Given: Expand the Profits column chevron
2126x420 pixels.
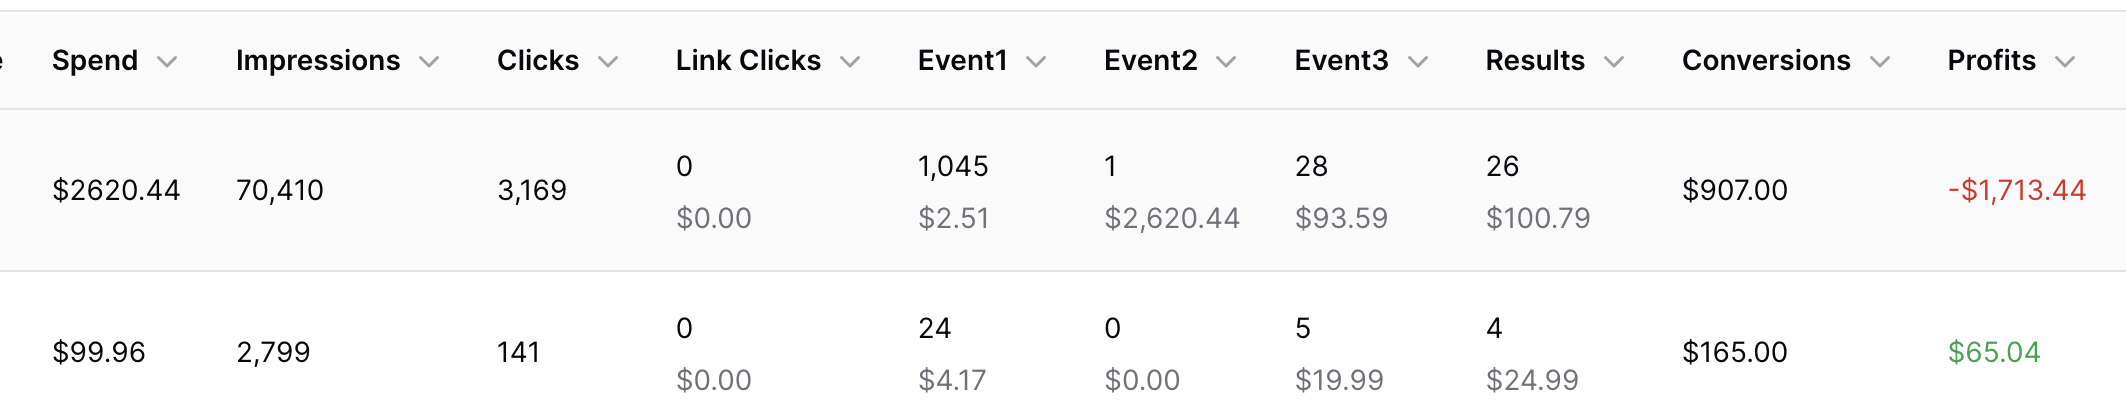Looking at the screenshot, I should coord(2065,62).
